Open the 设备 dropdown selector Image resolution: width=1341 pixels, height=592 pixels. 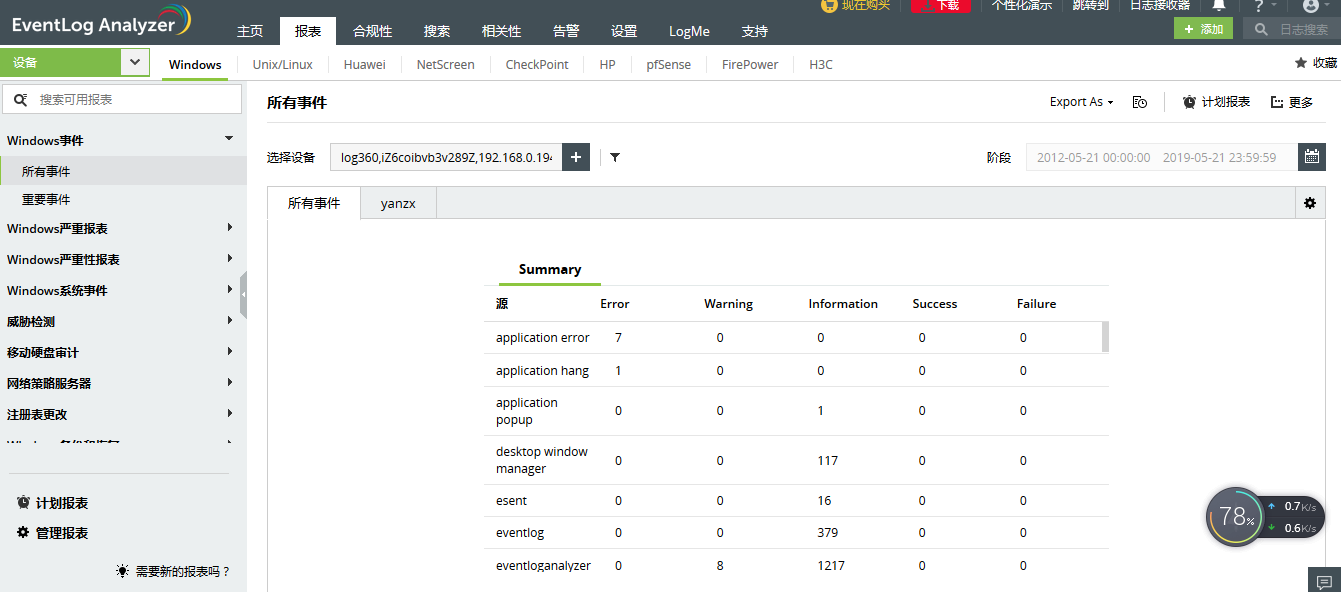point(135,63)
